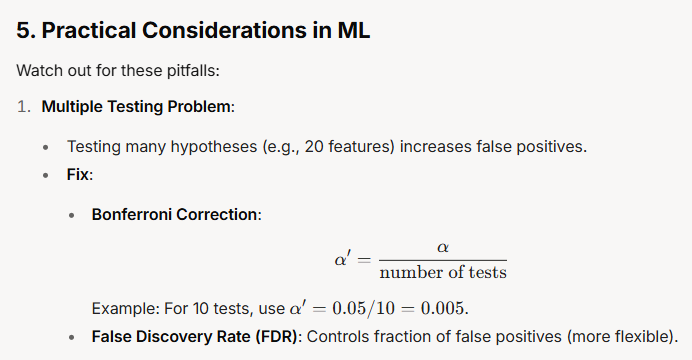Image resolution: width=692 pixels, height=360 pixels.
Task: Click the bold "Fix" label
Action: 78,174
